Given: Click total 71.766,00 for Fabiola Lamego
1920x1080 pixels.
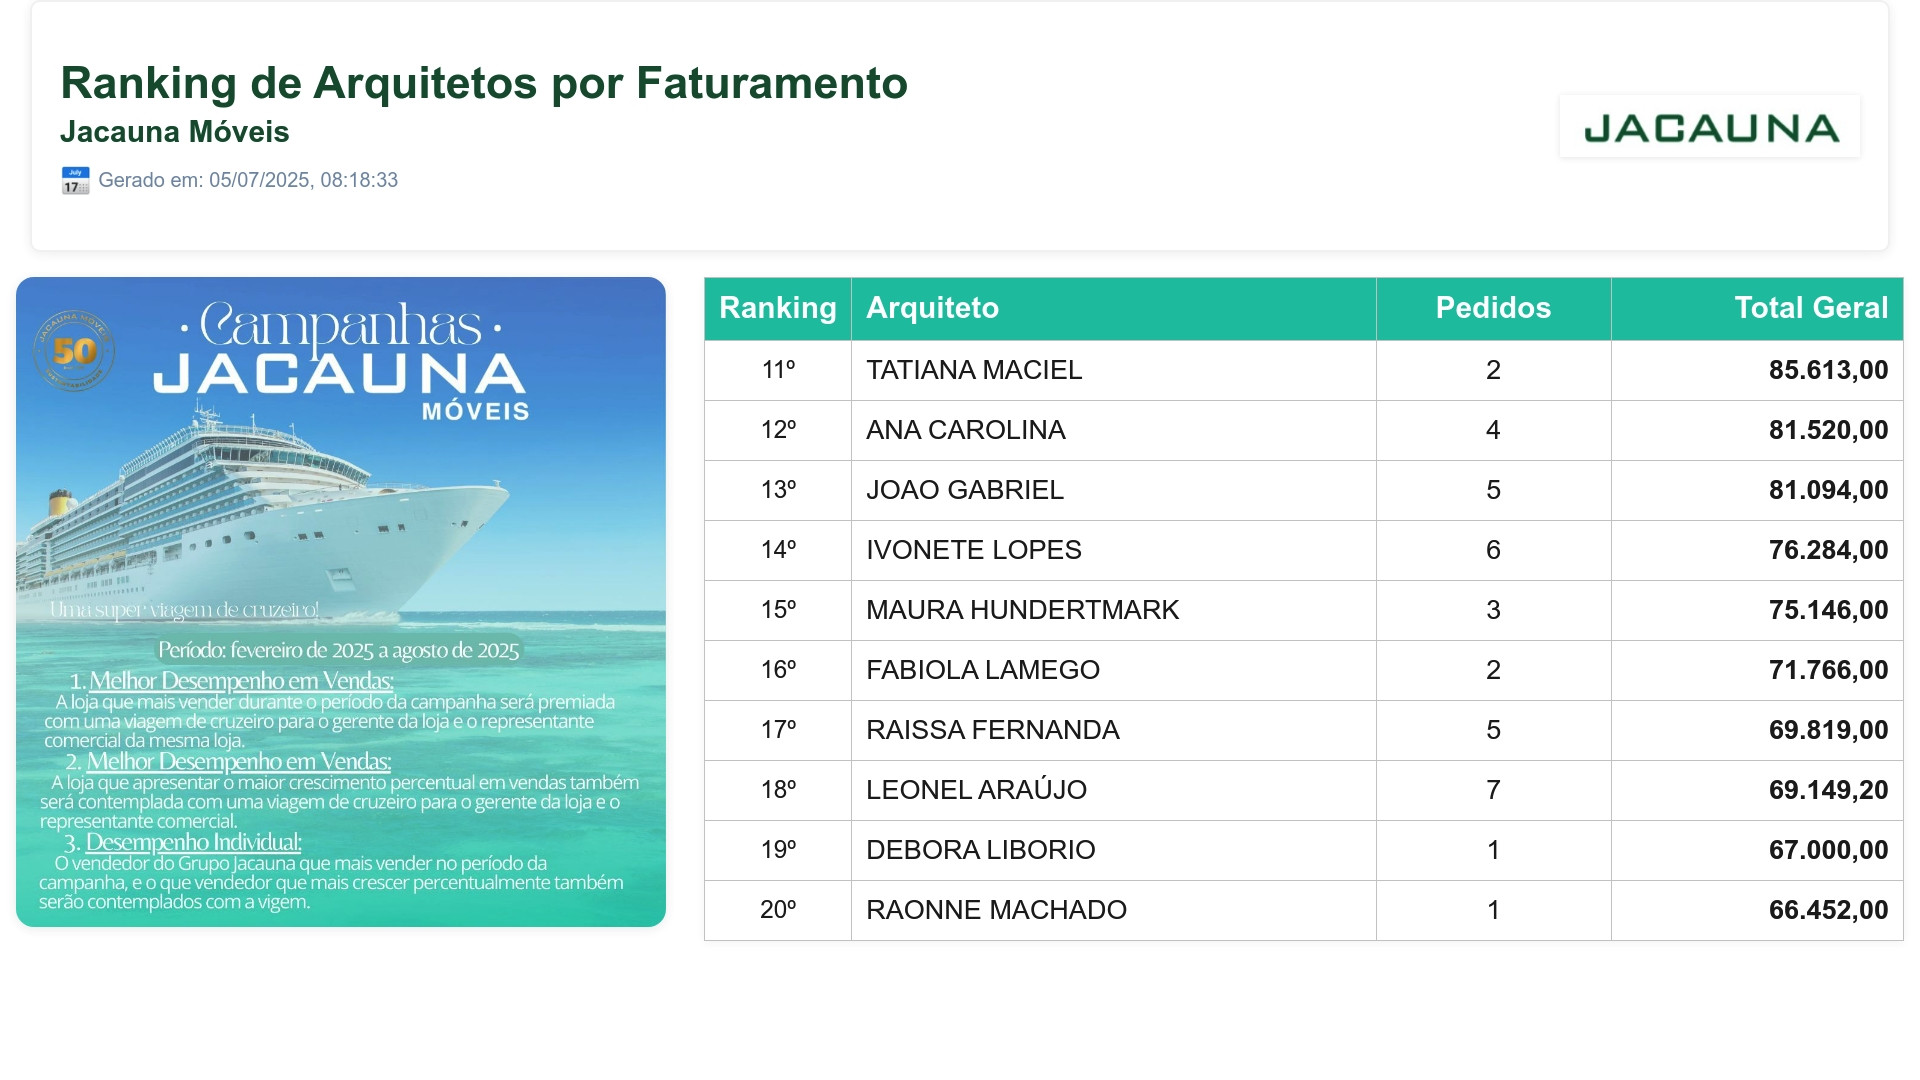Looking at the screenshot, I should [x=1828, y=670].
